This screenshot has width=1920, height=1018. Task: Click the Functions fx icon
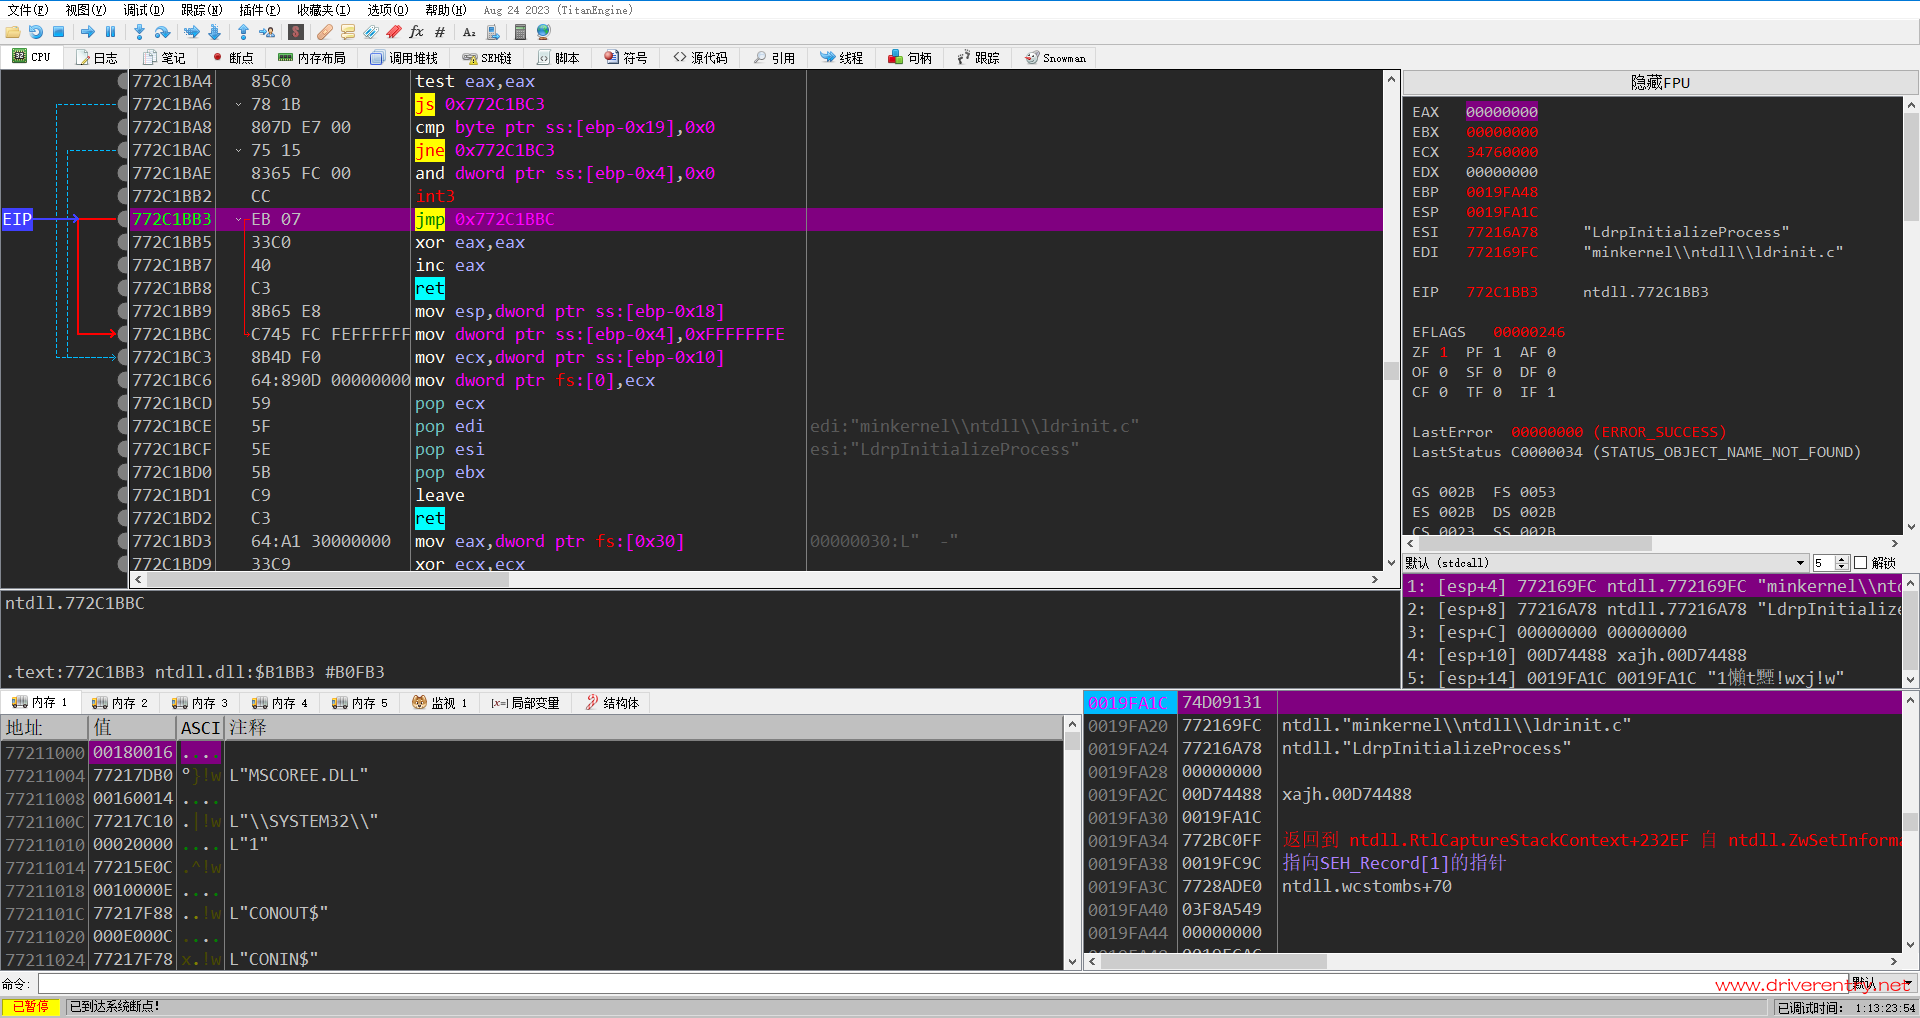coord(417,32)
